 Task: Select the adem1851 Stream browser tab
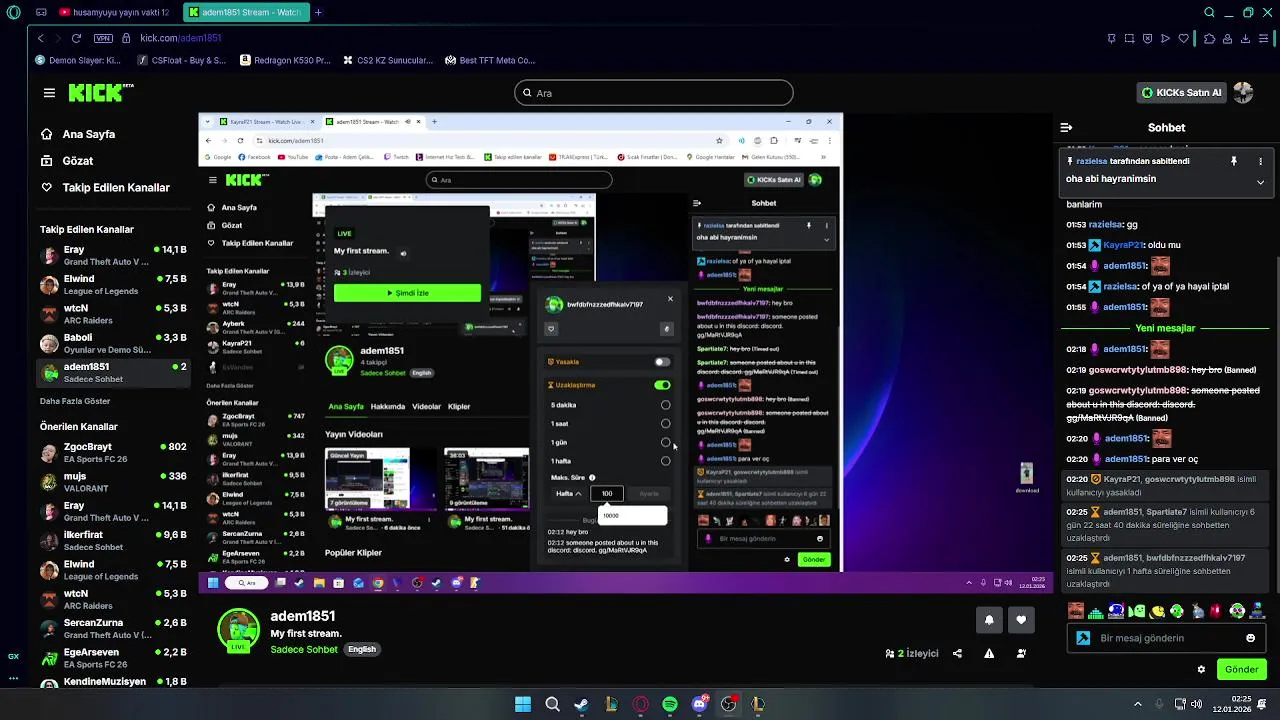click(246, 13)
